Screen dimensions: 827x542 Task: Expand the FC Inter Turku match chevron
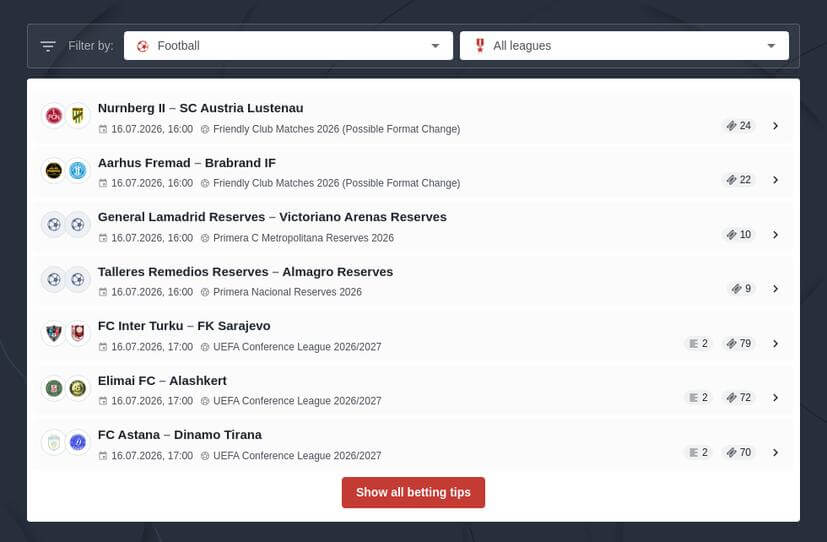[775, 344]
